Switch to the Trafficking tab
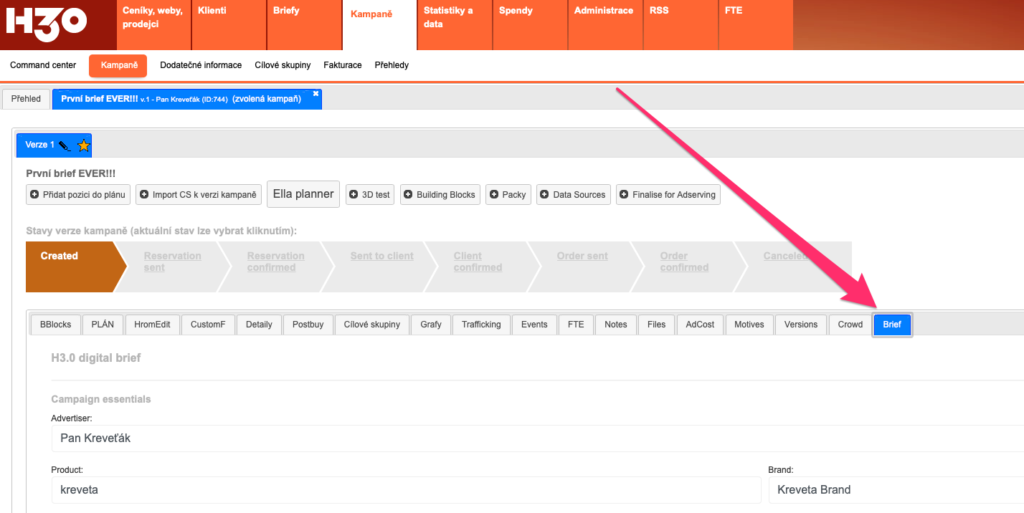The image size is (1024, 513). point(481,324)
